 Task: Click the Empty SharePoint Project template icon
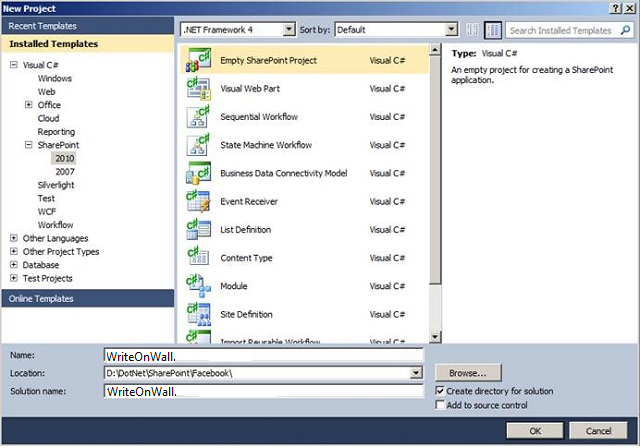pos(198,60)
